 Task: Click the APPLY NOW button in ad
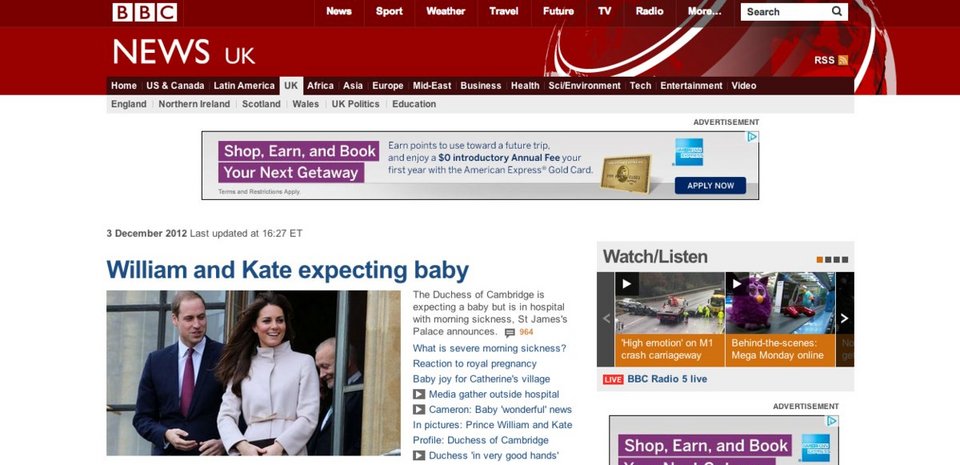tap(710, 185)
